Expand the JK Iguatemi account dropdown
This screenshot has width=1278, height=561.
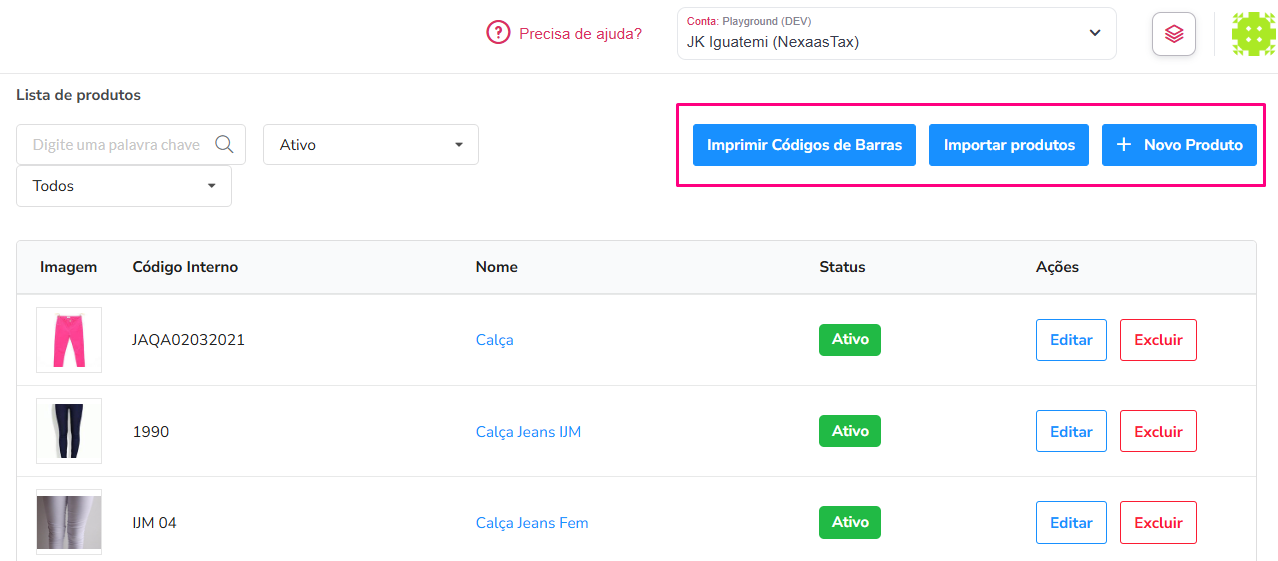[897, 33]
